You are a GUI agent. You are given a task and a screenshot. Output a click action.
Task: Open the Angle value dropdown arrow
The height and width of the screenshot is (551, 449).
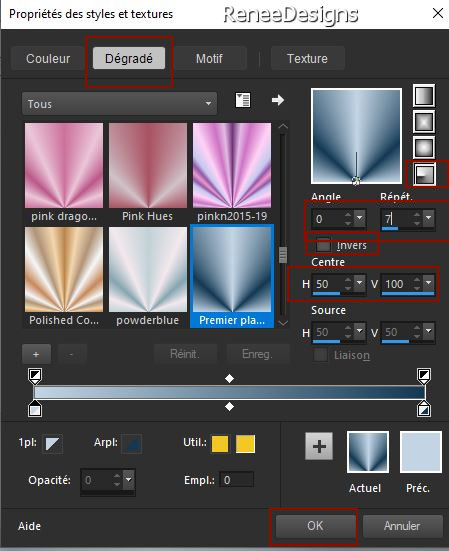[x=359, y=218]
